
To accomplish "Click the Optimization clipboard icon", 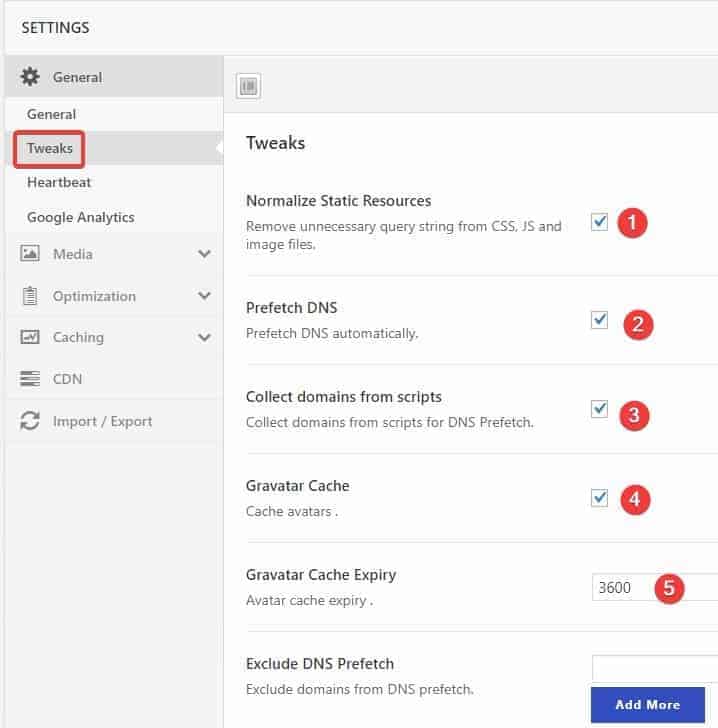I will [30, 296].
